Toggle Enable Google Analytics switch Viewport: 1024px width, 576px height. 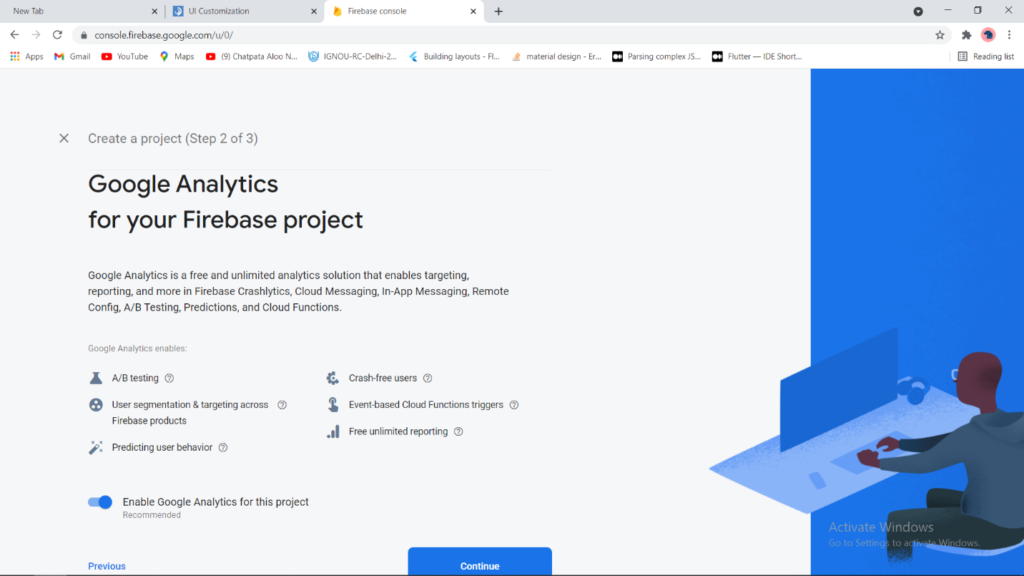pyautogui.click(x=101, y=502)
